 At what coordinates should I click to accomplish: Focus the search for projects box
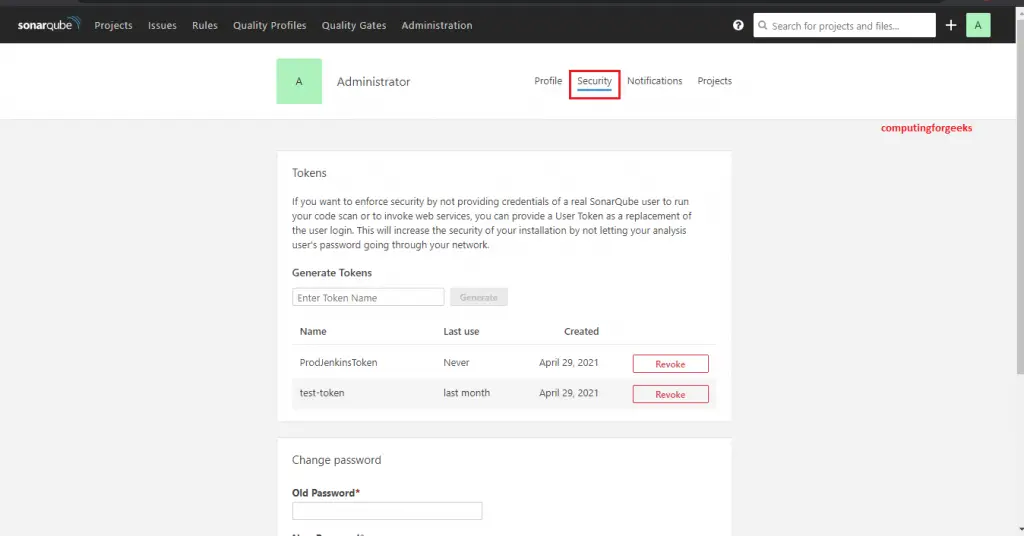(844, 25)
